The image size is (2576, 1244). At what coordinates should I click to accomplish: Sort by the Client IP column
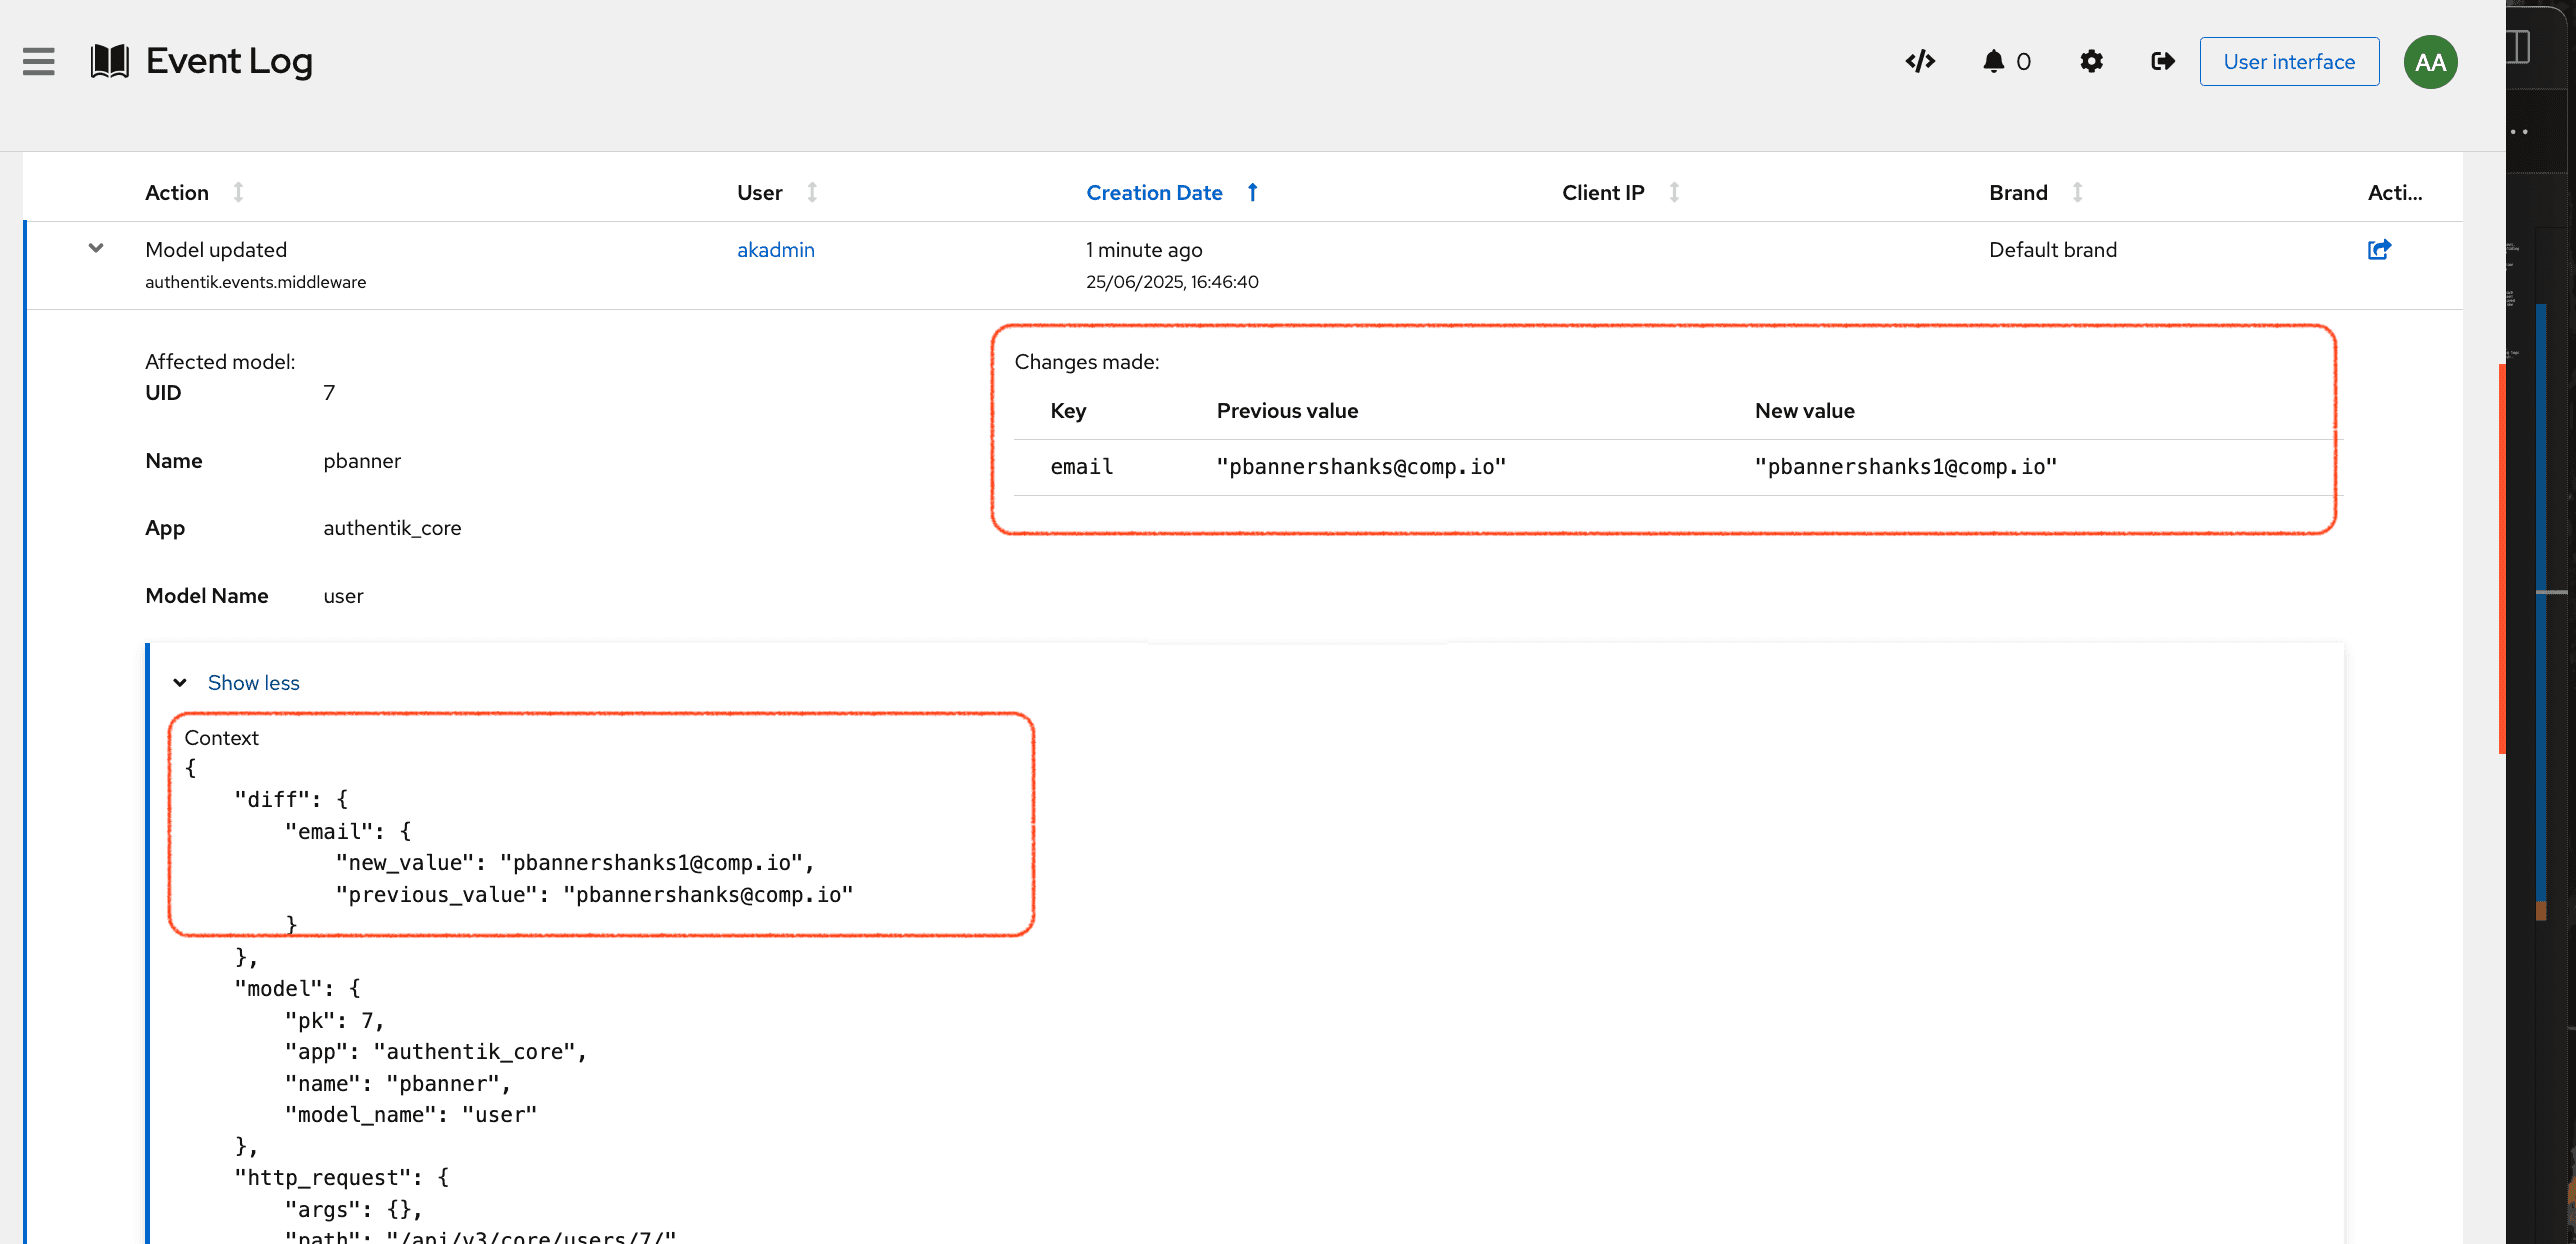click(x=1603, y=192)
